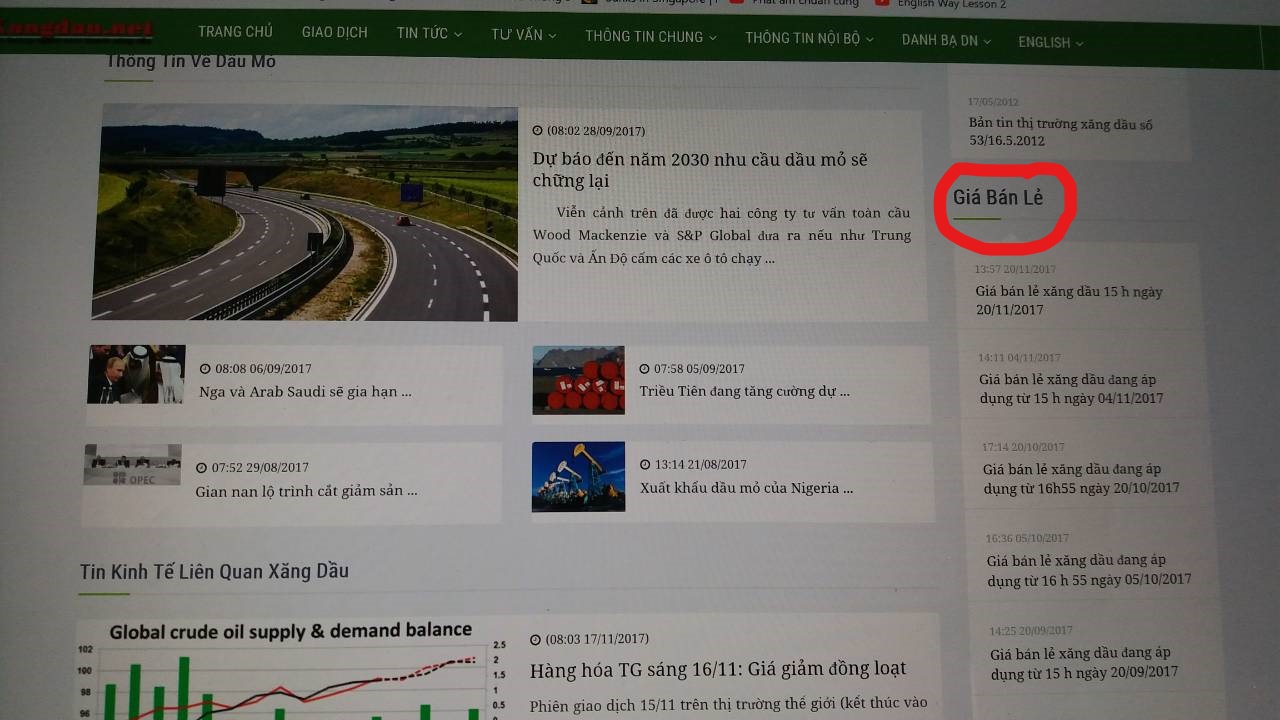Open the THÔNG TIN NỘI BỘ dropdown

(x=809, y=38)
